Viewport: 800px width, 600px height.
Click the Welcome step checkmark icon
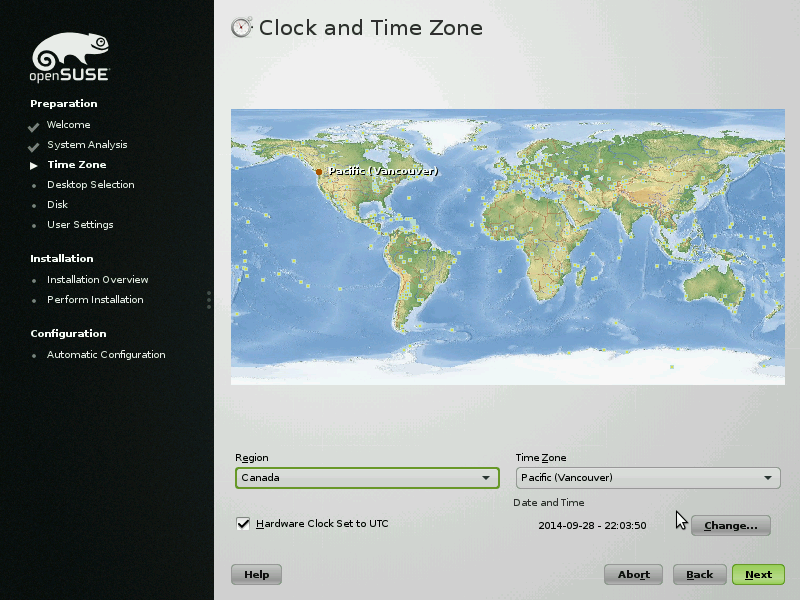pyautogui.click(x=34, y=126)
